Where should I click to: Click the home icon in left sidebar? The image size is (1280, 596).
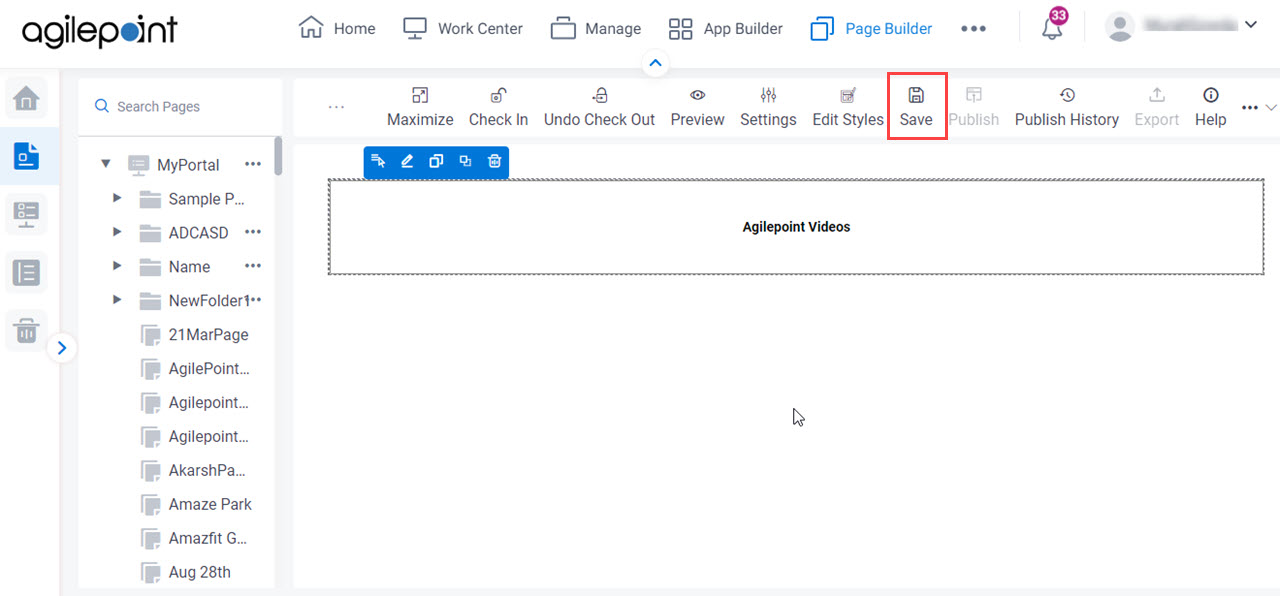(26, 98)
